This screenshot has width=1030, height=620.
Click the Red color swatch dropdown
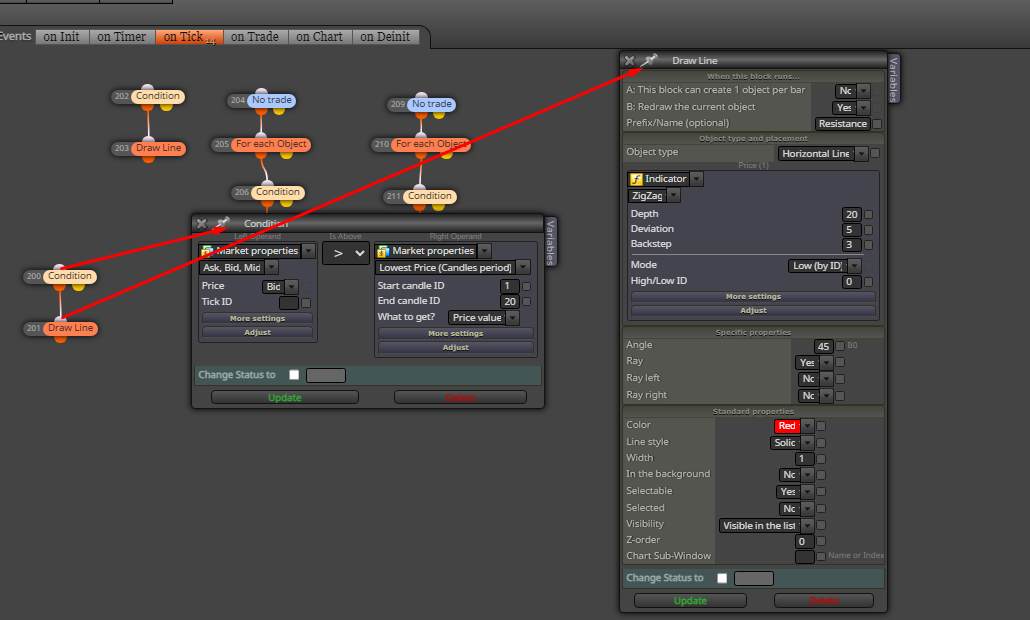pos(794,426)
